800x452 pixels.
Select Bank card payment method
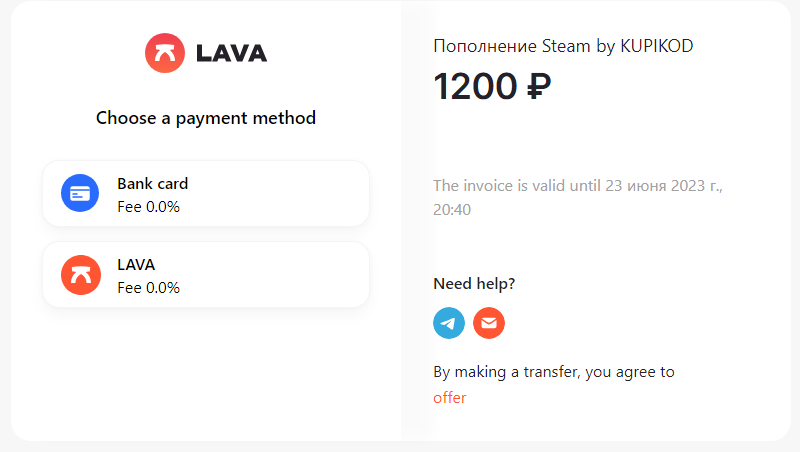click(206, 193)
